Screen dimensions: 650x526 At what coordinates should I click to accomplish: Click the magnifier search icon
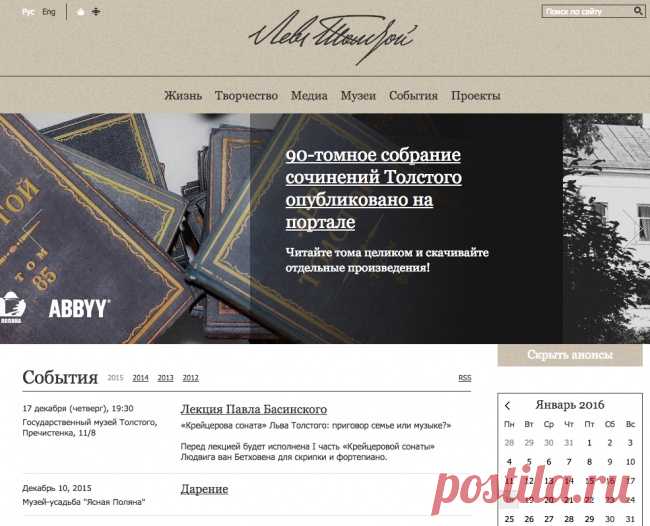point(638,11)
